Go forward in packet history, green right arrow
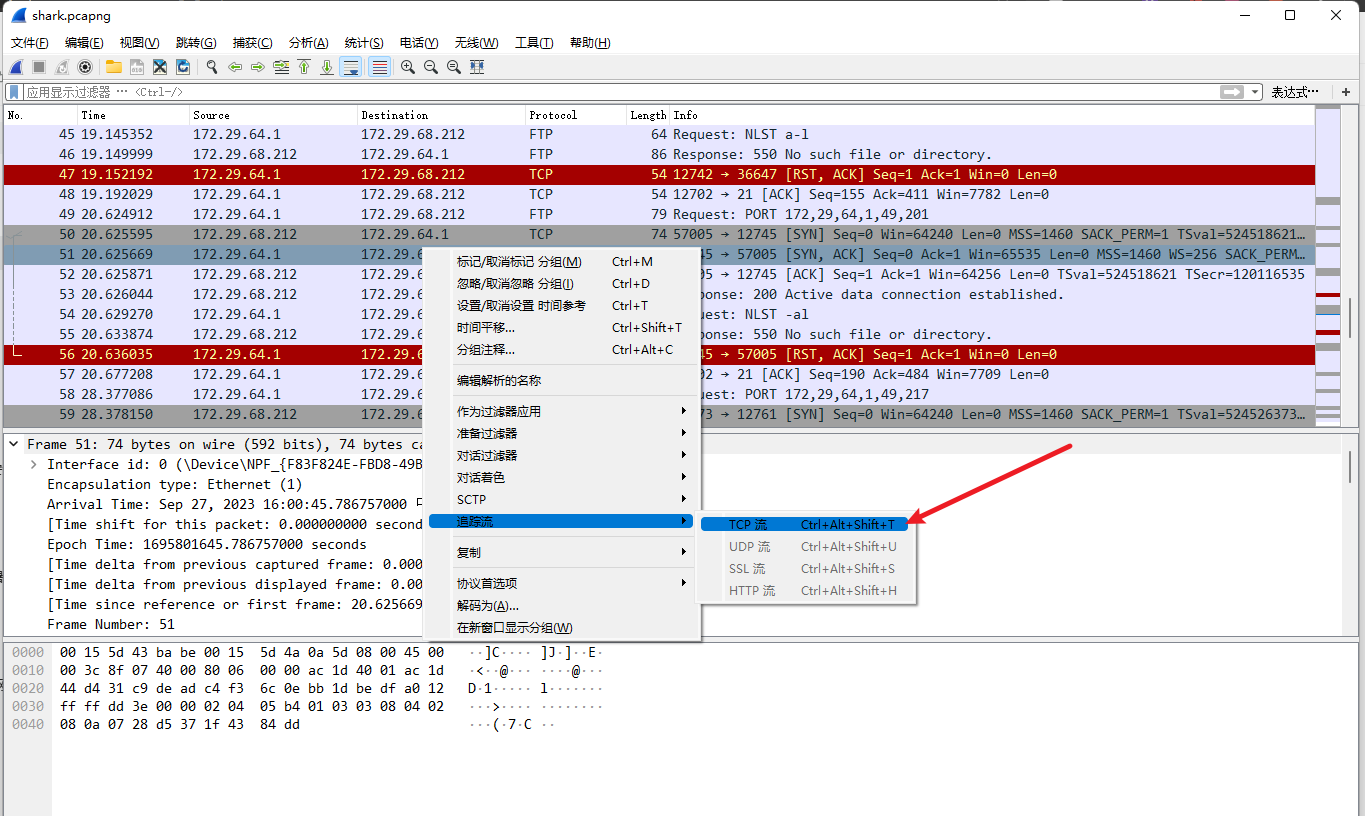1365x816 pixels. click(x=258, y=67)
